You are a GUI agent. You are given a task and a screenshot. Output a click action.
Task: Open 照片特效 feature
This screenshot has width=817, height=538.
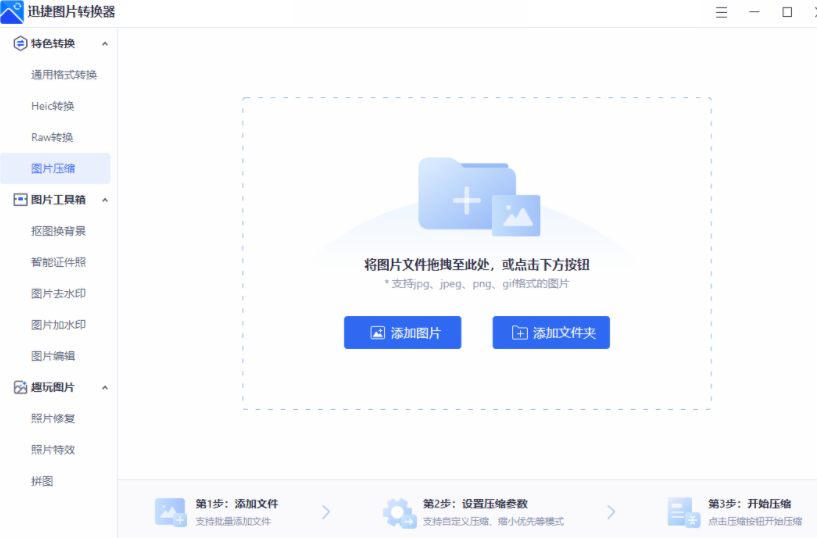coord(53,449)
